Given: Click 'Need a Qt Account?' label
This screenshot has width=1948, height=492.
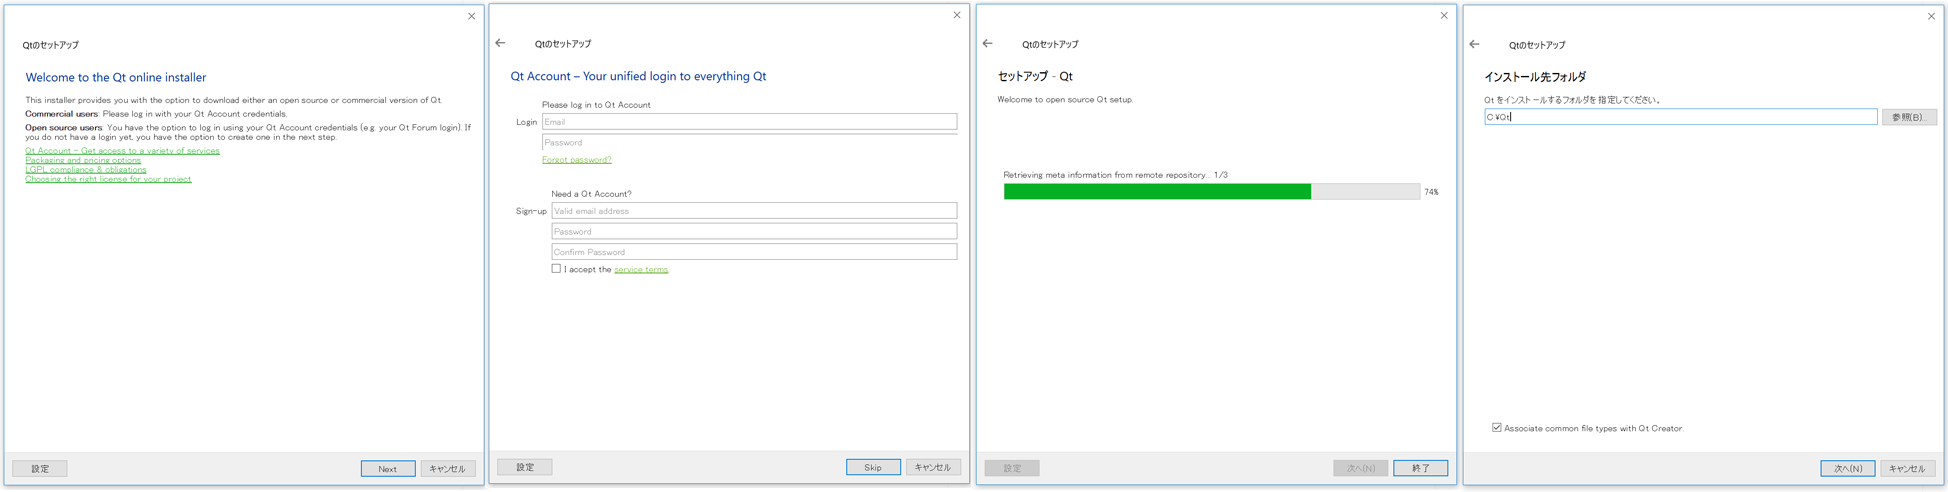Looking at the screenshot, I should pyautogui.click(x=591, y=194).
